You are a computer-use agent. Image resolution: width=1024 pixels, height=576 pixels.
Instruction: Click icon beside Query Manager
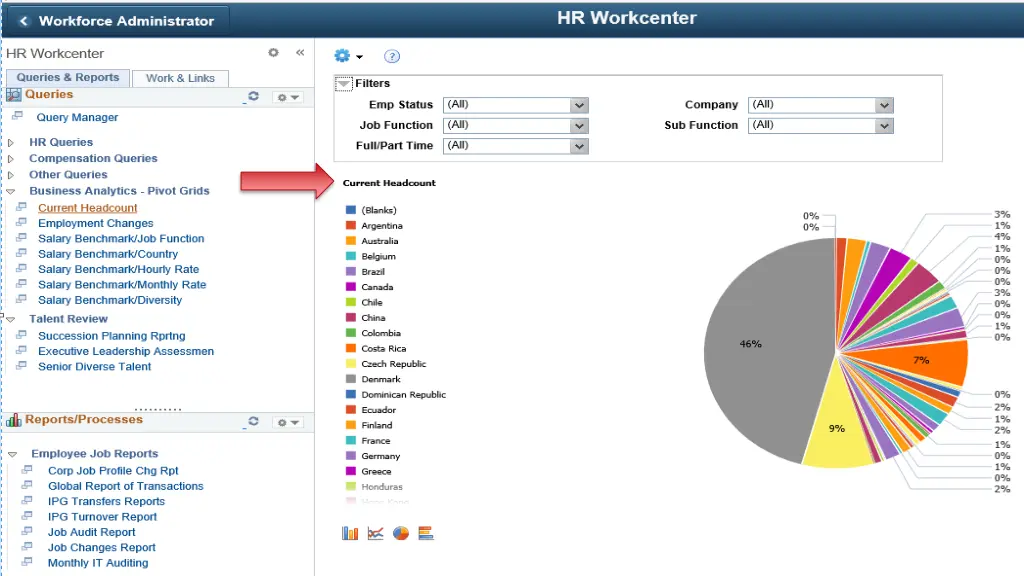pos(18,116)
